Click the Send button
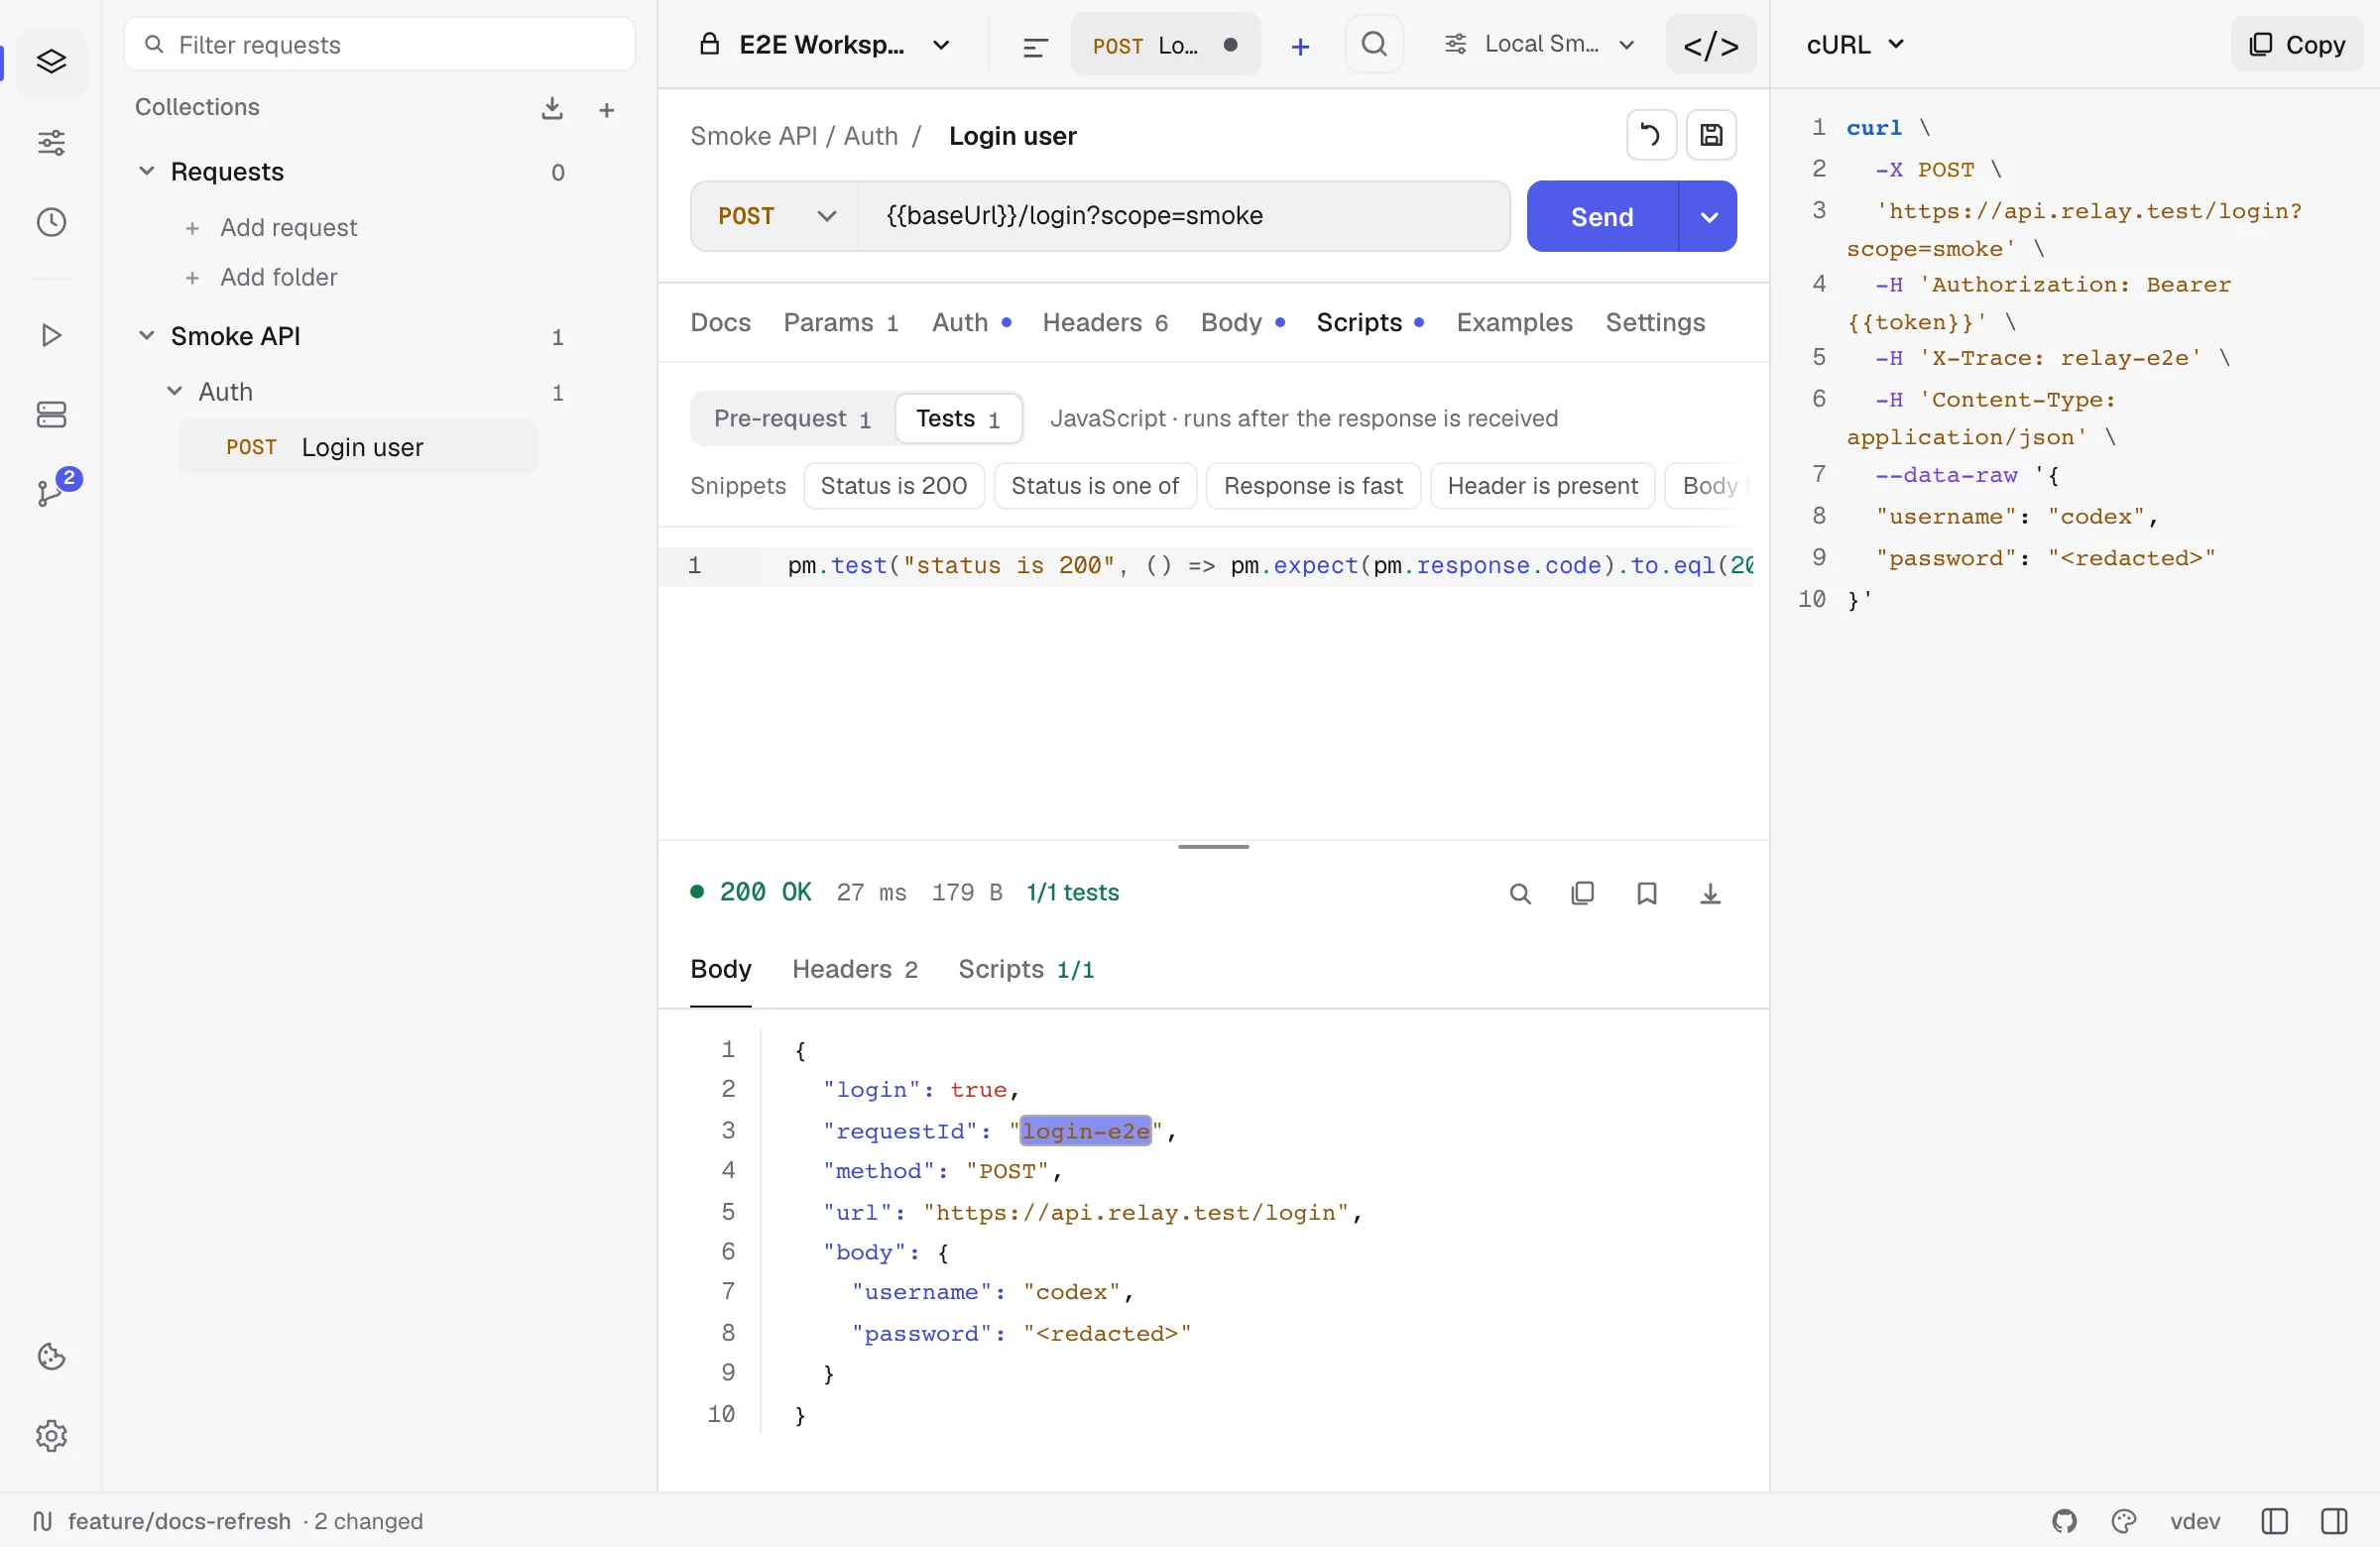This screenshot has width=2380, height=1547. (1602, 216)
